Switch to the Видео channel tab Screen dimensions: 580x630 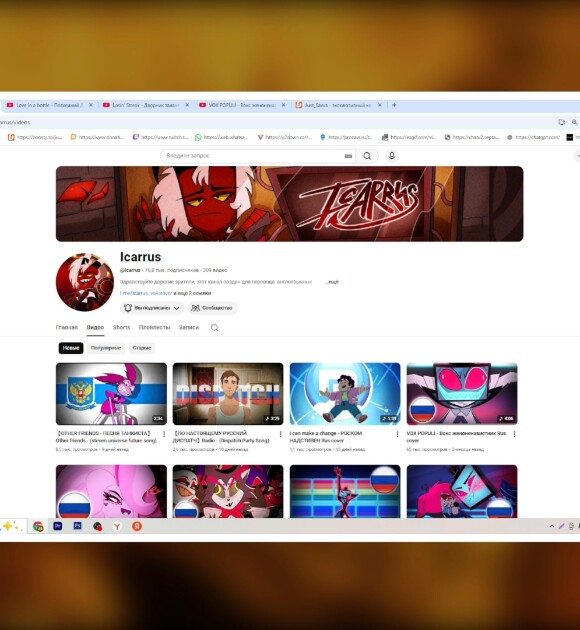coord(96,327)
